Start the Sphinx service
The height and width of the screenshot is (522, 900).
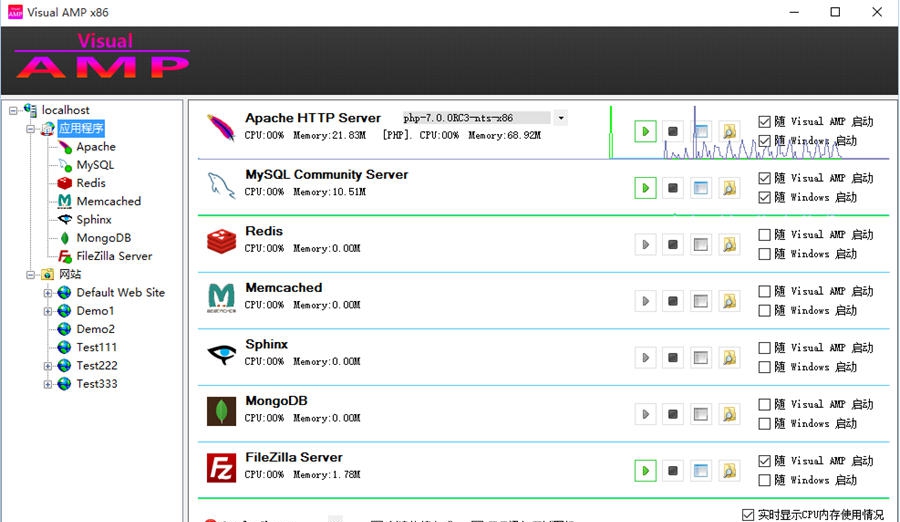tap(645, 358)
